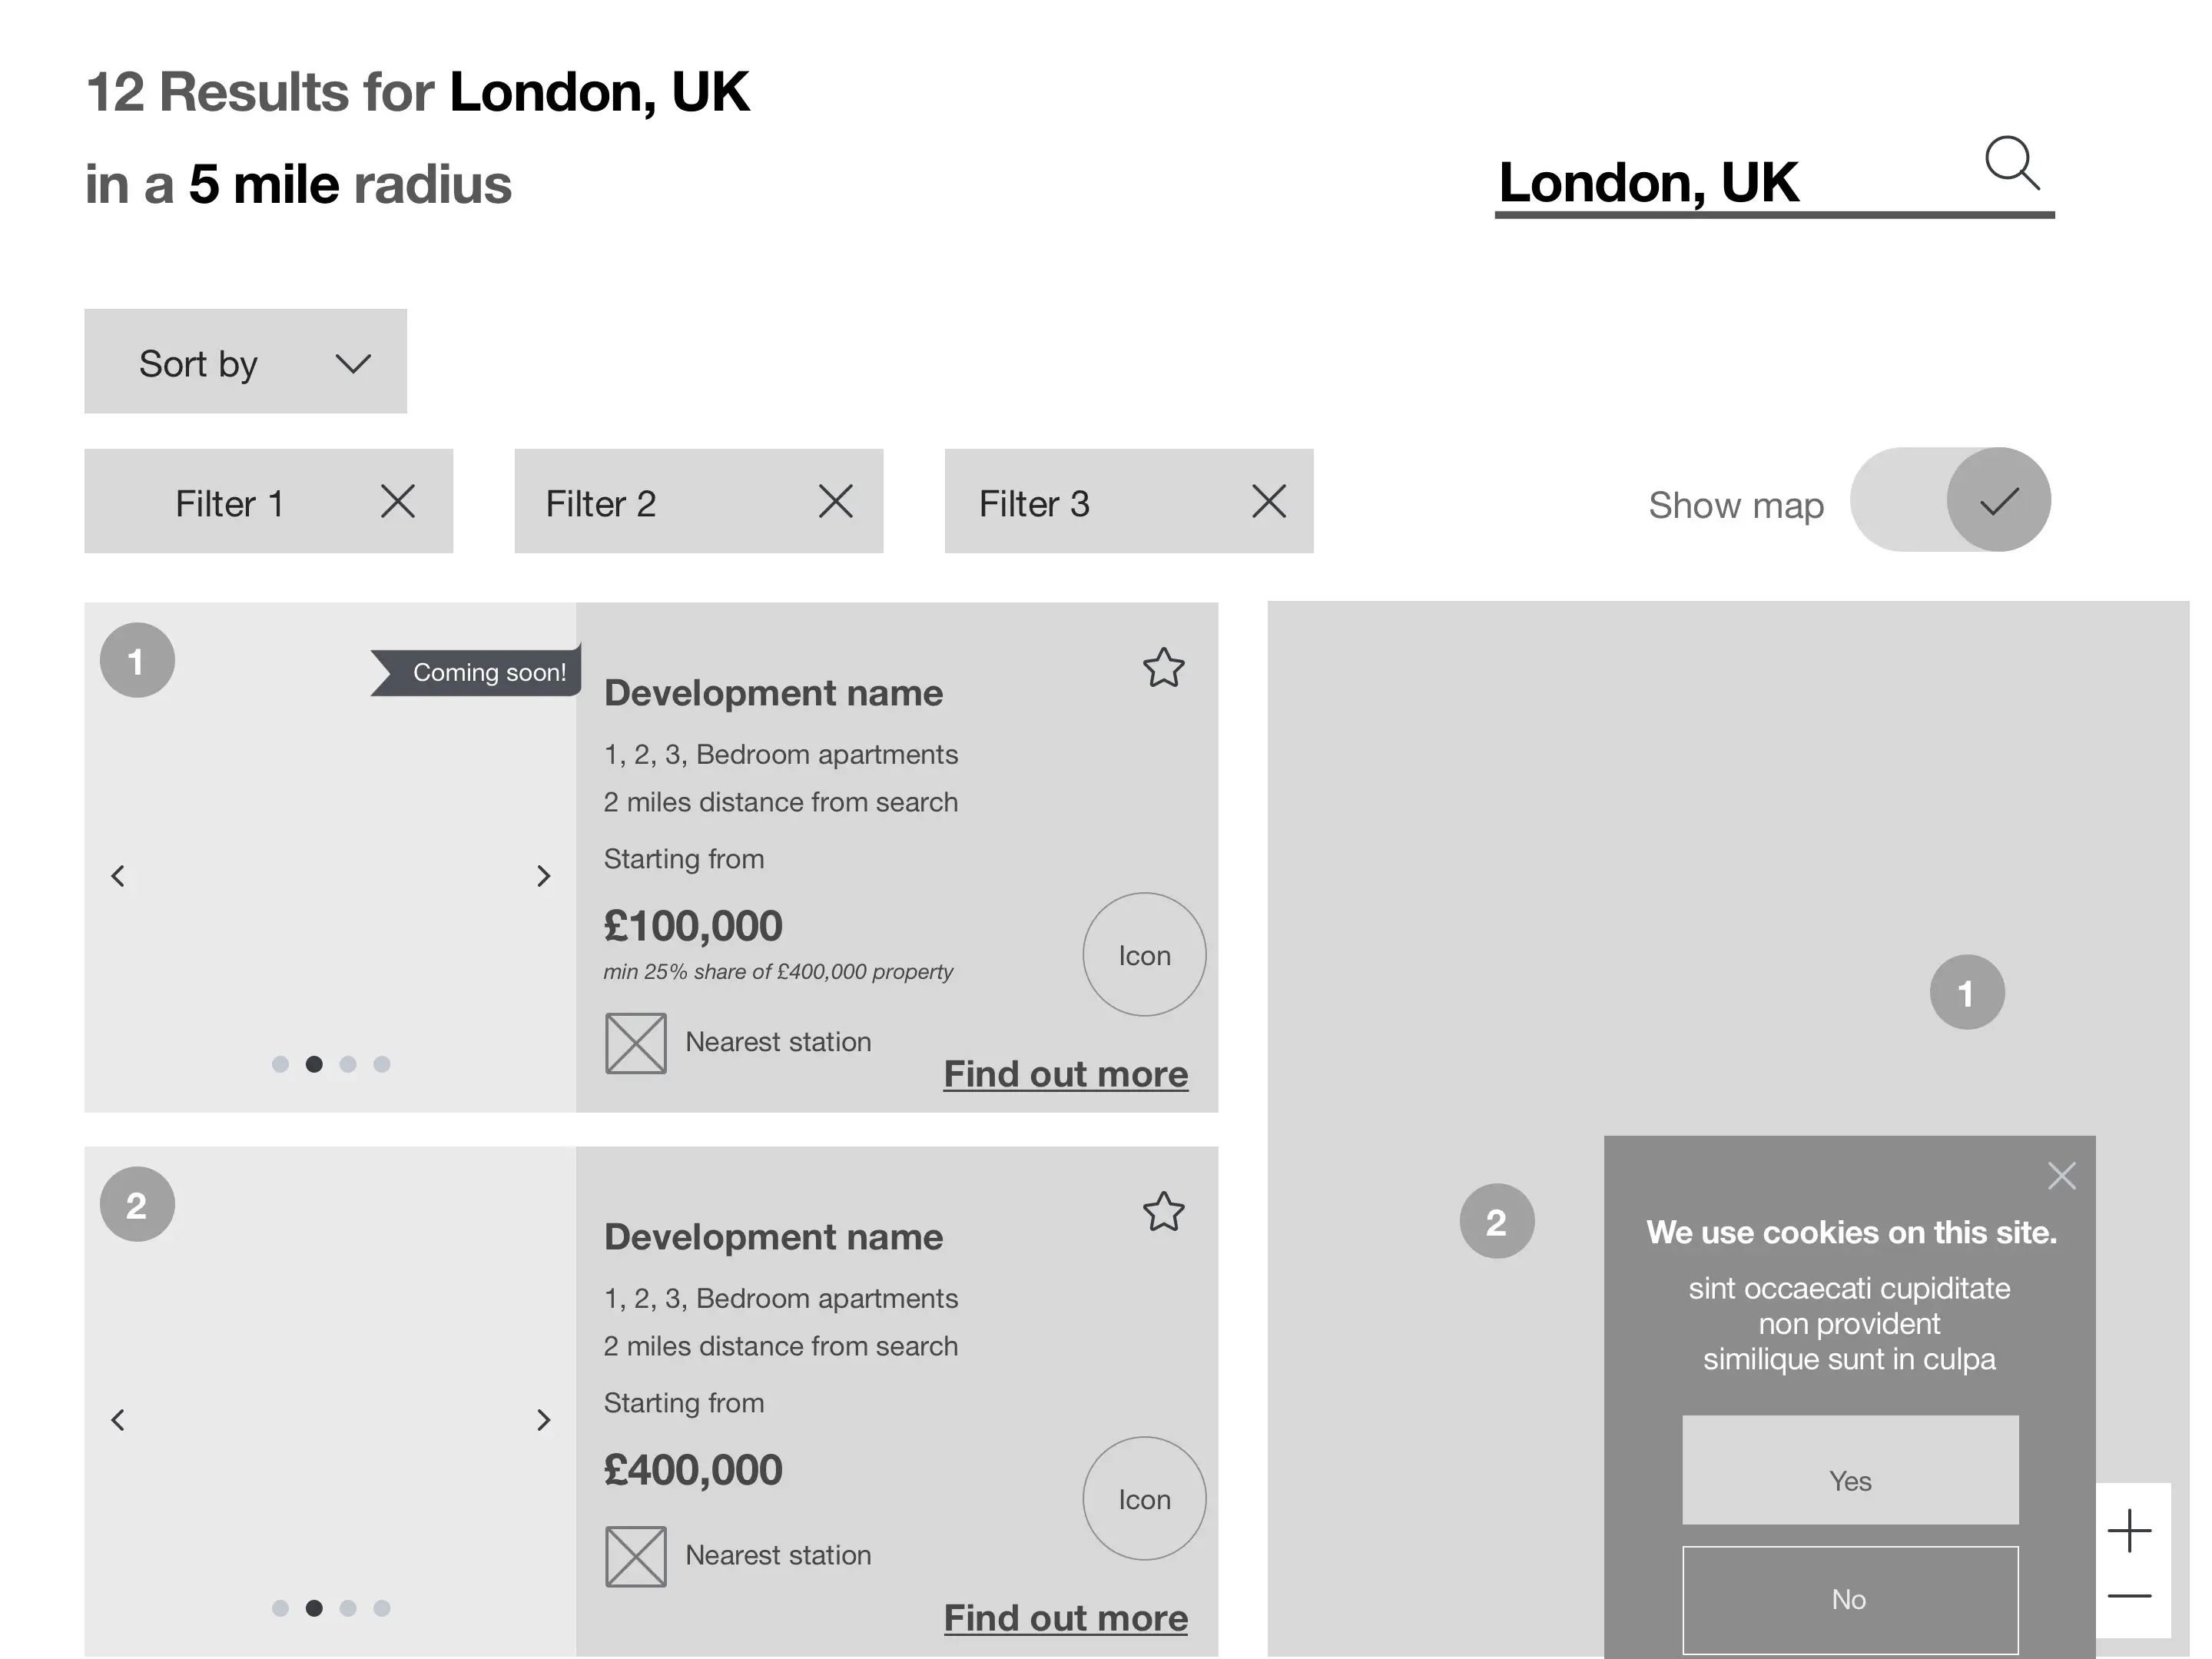This screenshot has width=2212, height=1659.
Task: Open Find out more for second development
Action: [1065, 1618]
